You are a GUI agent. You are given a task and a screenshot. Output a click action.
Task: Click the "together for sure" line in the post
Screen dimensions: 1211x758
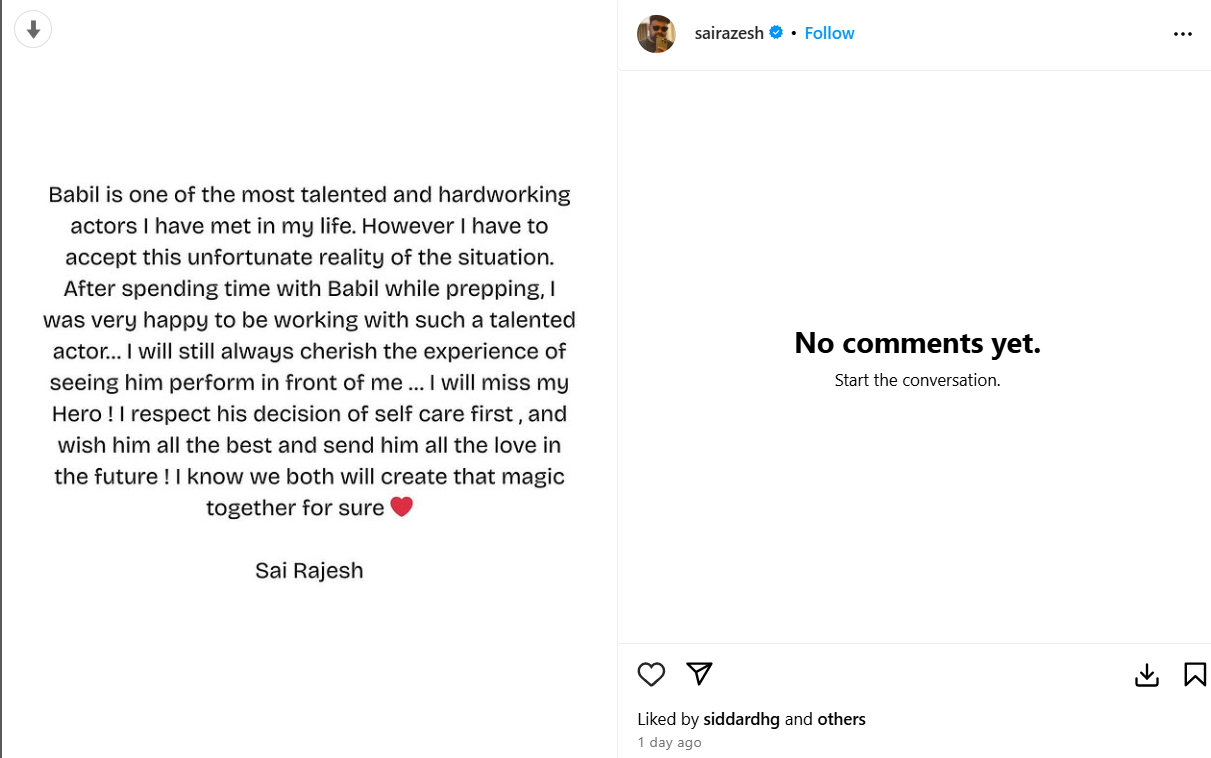point(295,508)
